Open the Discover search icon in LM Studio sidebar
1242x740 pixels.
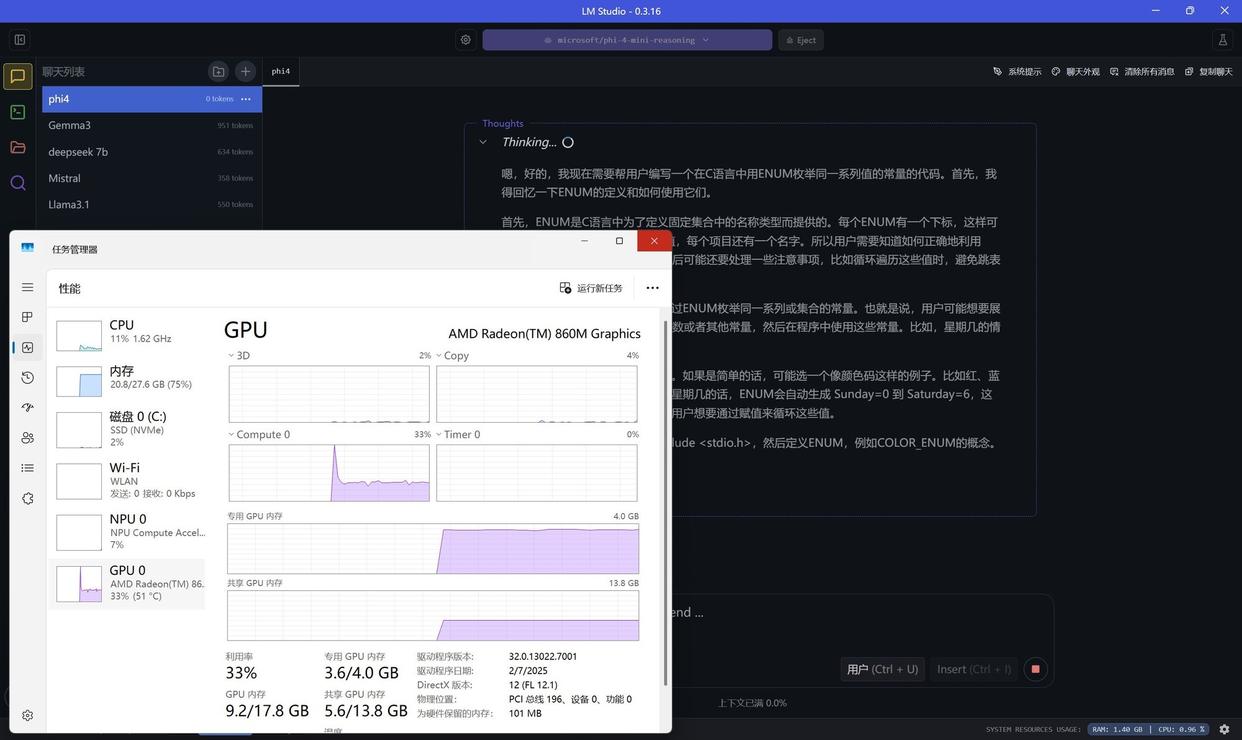pos(18,182)
